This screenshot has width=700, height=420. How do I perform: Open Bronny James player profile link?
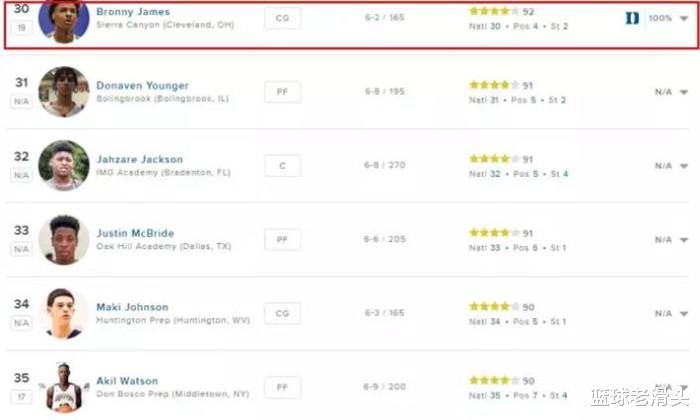133,12
